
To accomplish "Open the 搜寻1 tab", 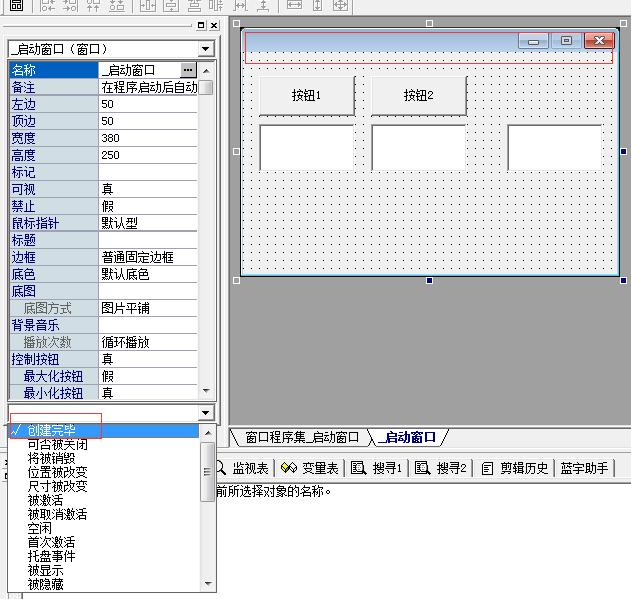I will 377,468.
